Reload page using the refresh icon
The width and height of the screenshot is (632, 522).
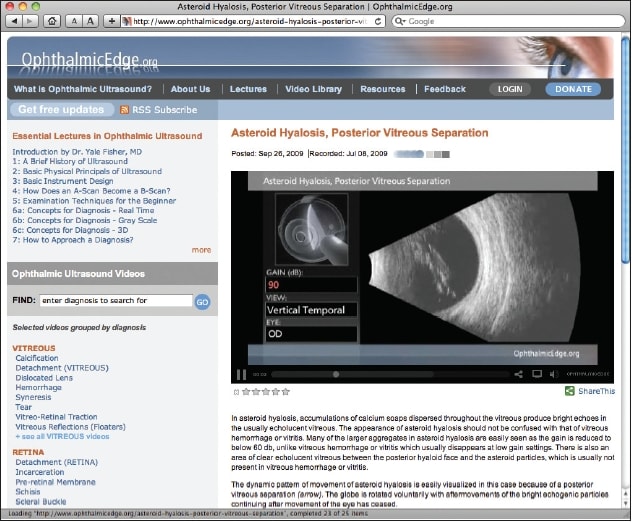coord(378,21)
